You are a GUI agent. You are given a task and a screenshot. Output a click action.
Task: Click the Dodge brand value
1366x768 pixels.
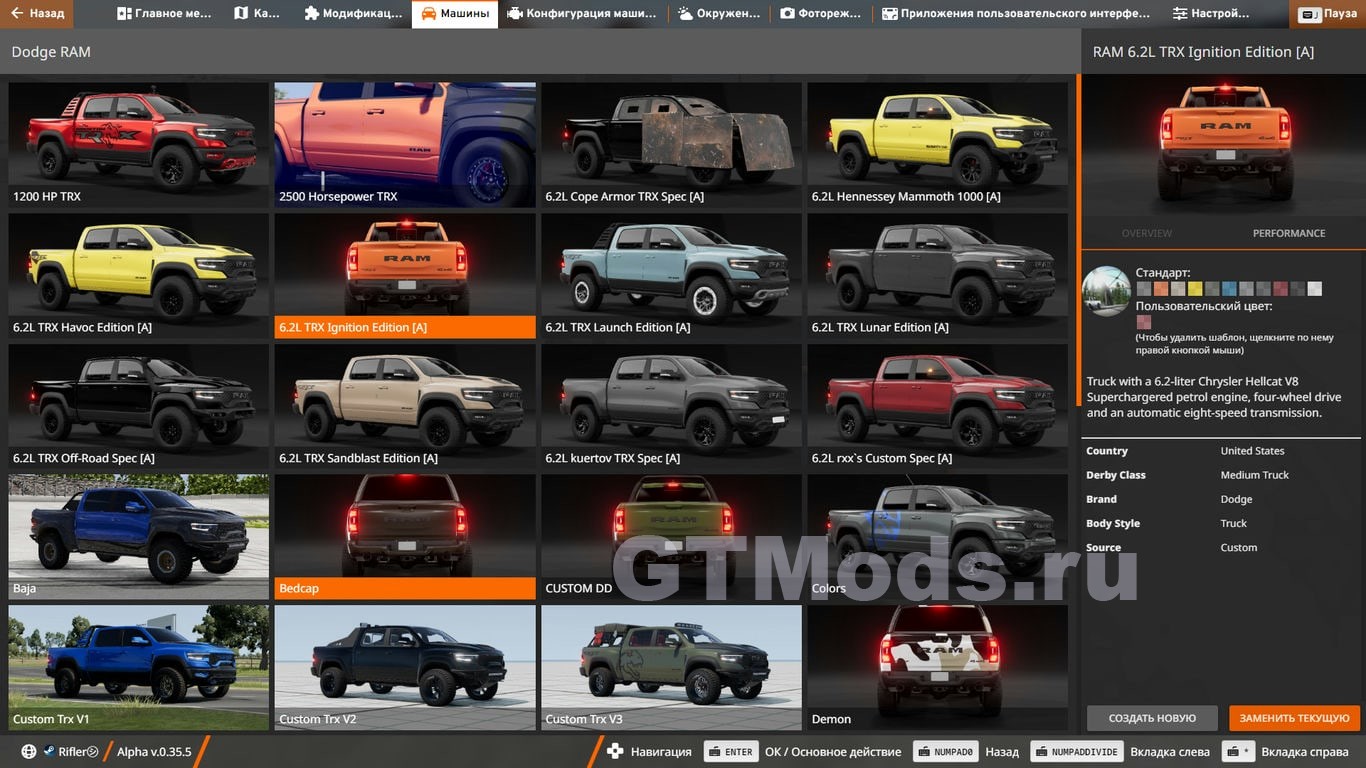tap(1236, 499)
